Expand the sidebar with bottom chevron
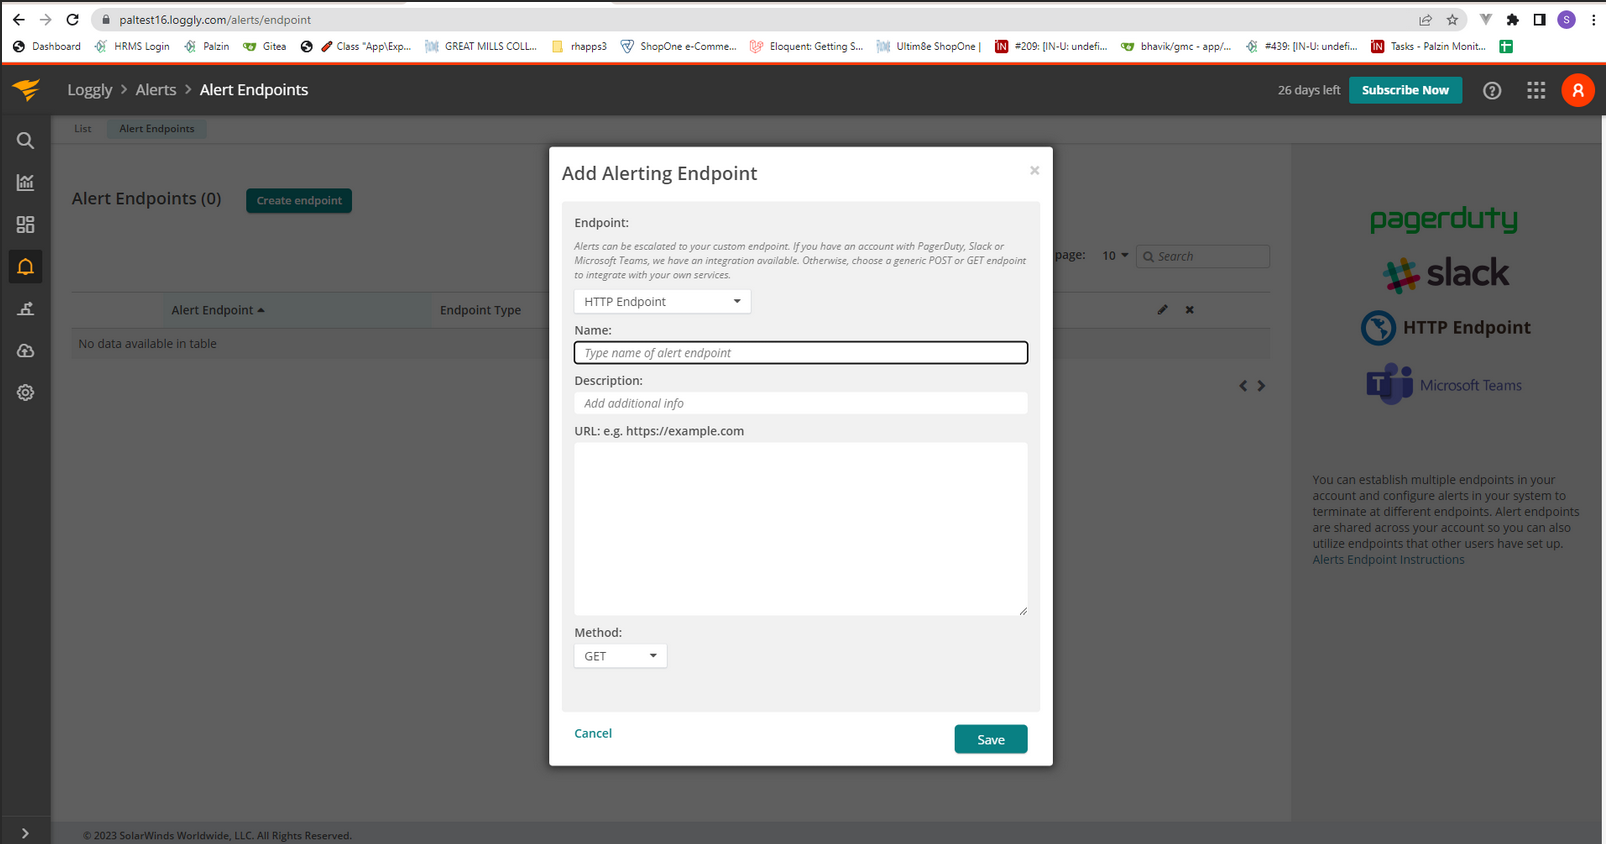 [25, 833]
